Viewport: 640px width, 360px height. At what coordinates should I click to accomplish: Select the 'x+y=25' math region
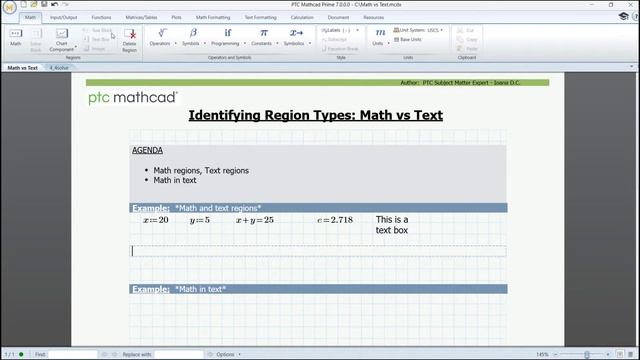[x=255, y=220]
